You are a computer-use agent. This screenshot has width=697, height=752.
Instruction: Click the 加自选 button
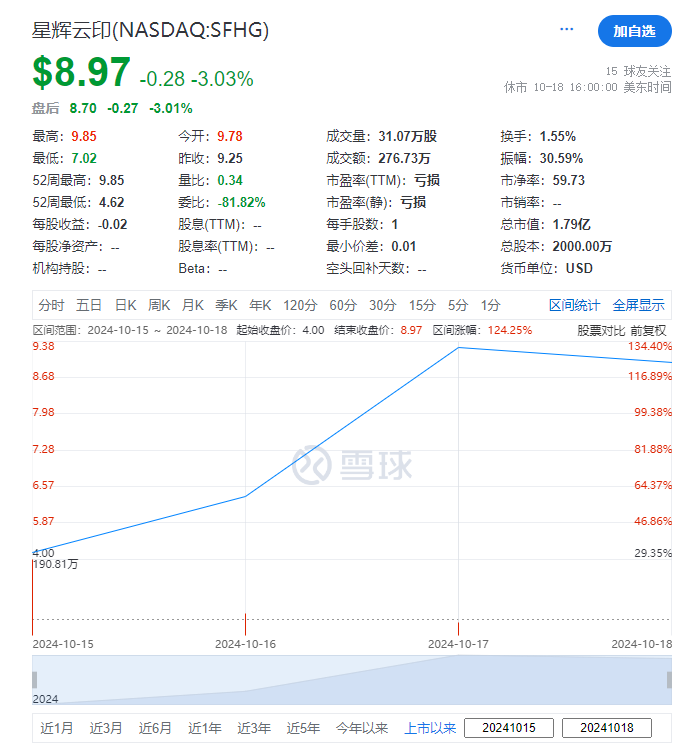(634, 31)
